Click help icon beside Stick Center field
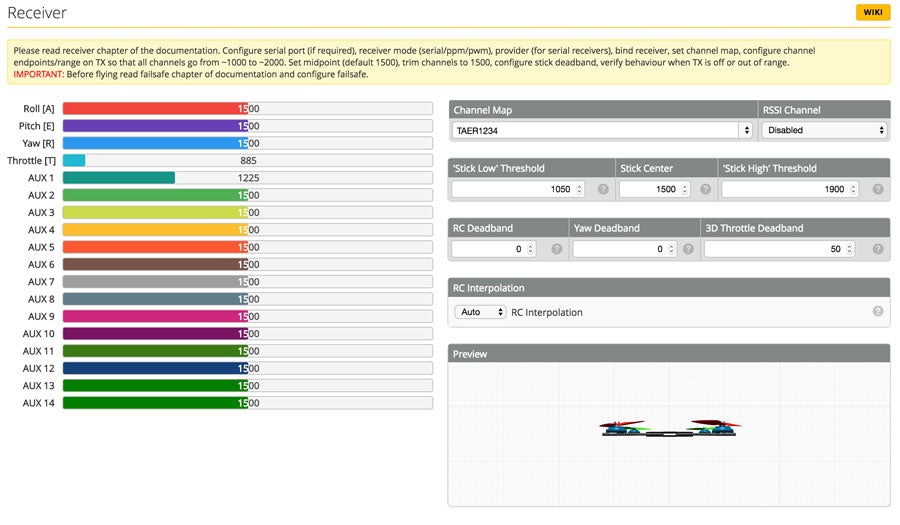This screenshot has width=900, height=525. point(706,189)
